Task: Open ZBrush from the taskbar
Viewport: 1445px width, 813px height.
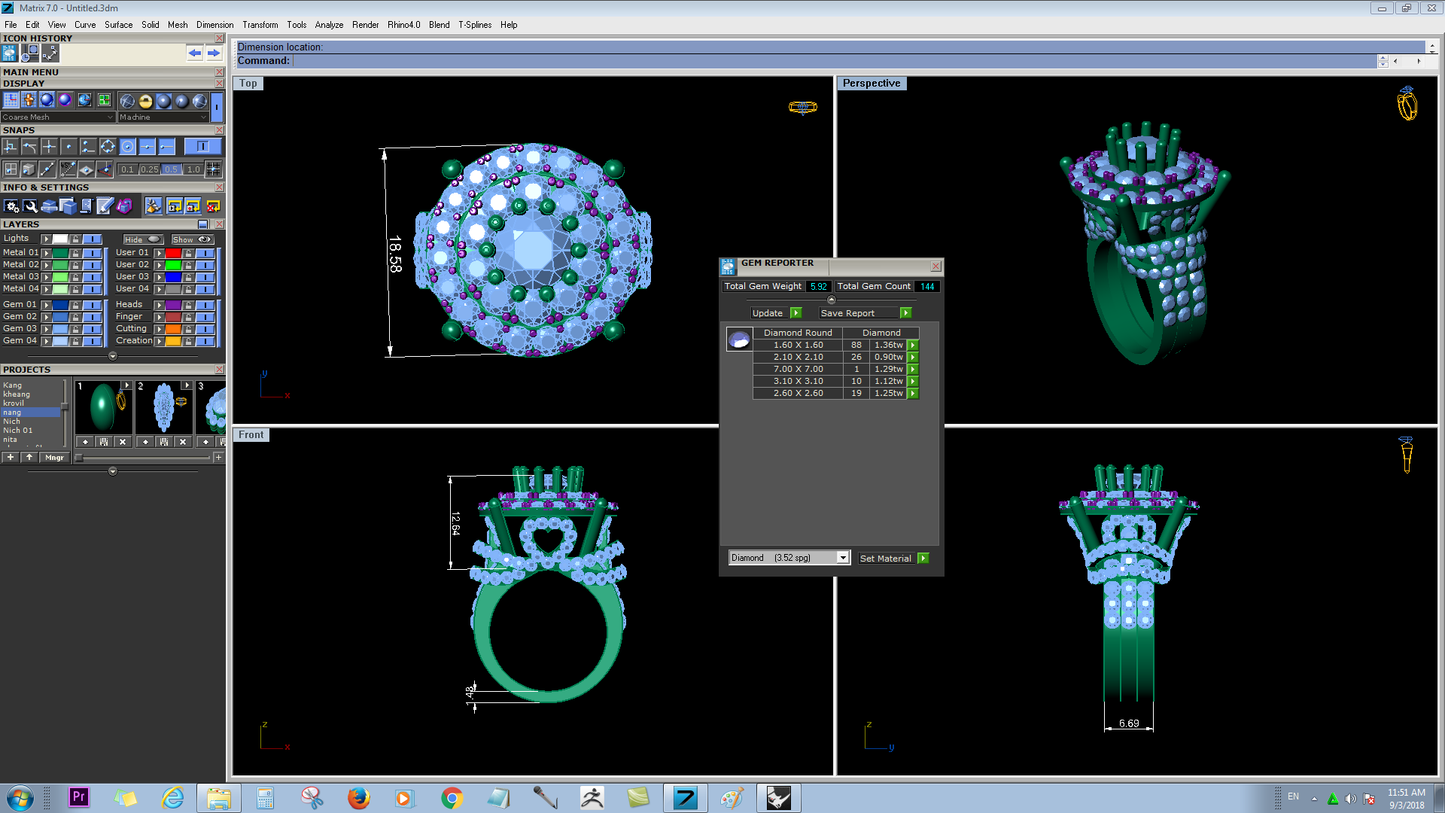Action: point(591,797)
